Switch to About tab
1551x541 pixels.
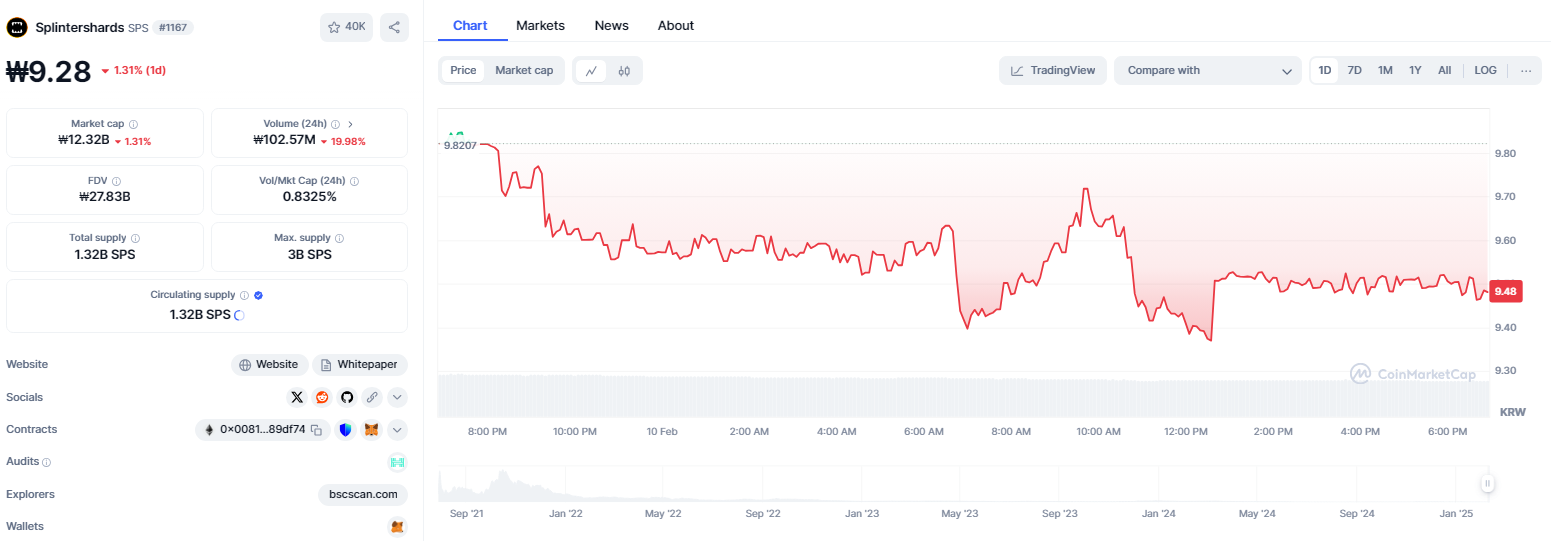[676, 25]
